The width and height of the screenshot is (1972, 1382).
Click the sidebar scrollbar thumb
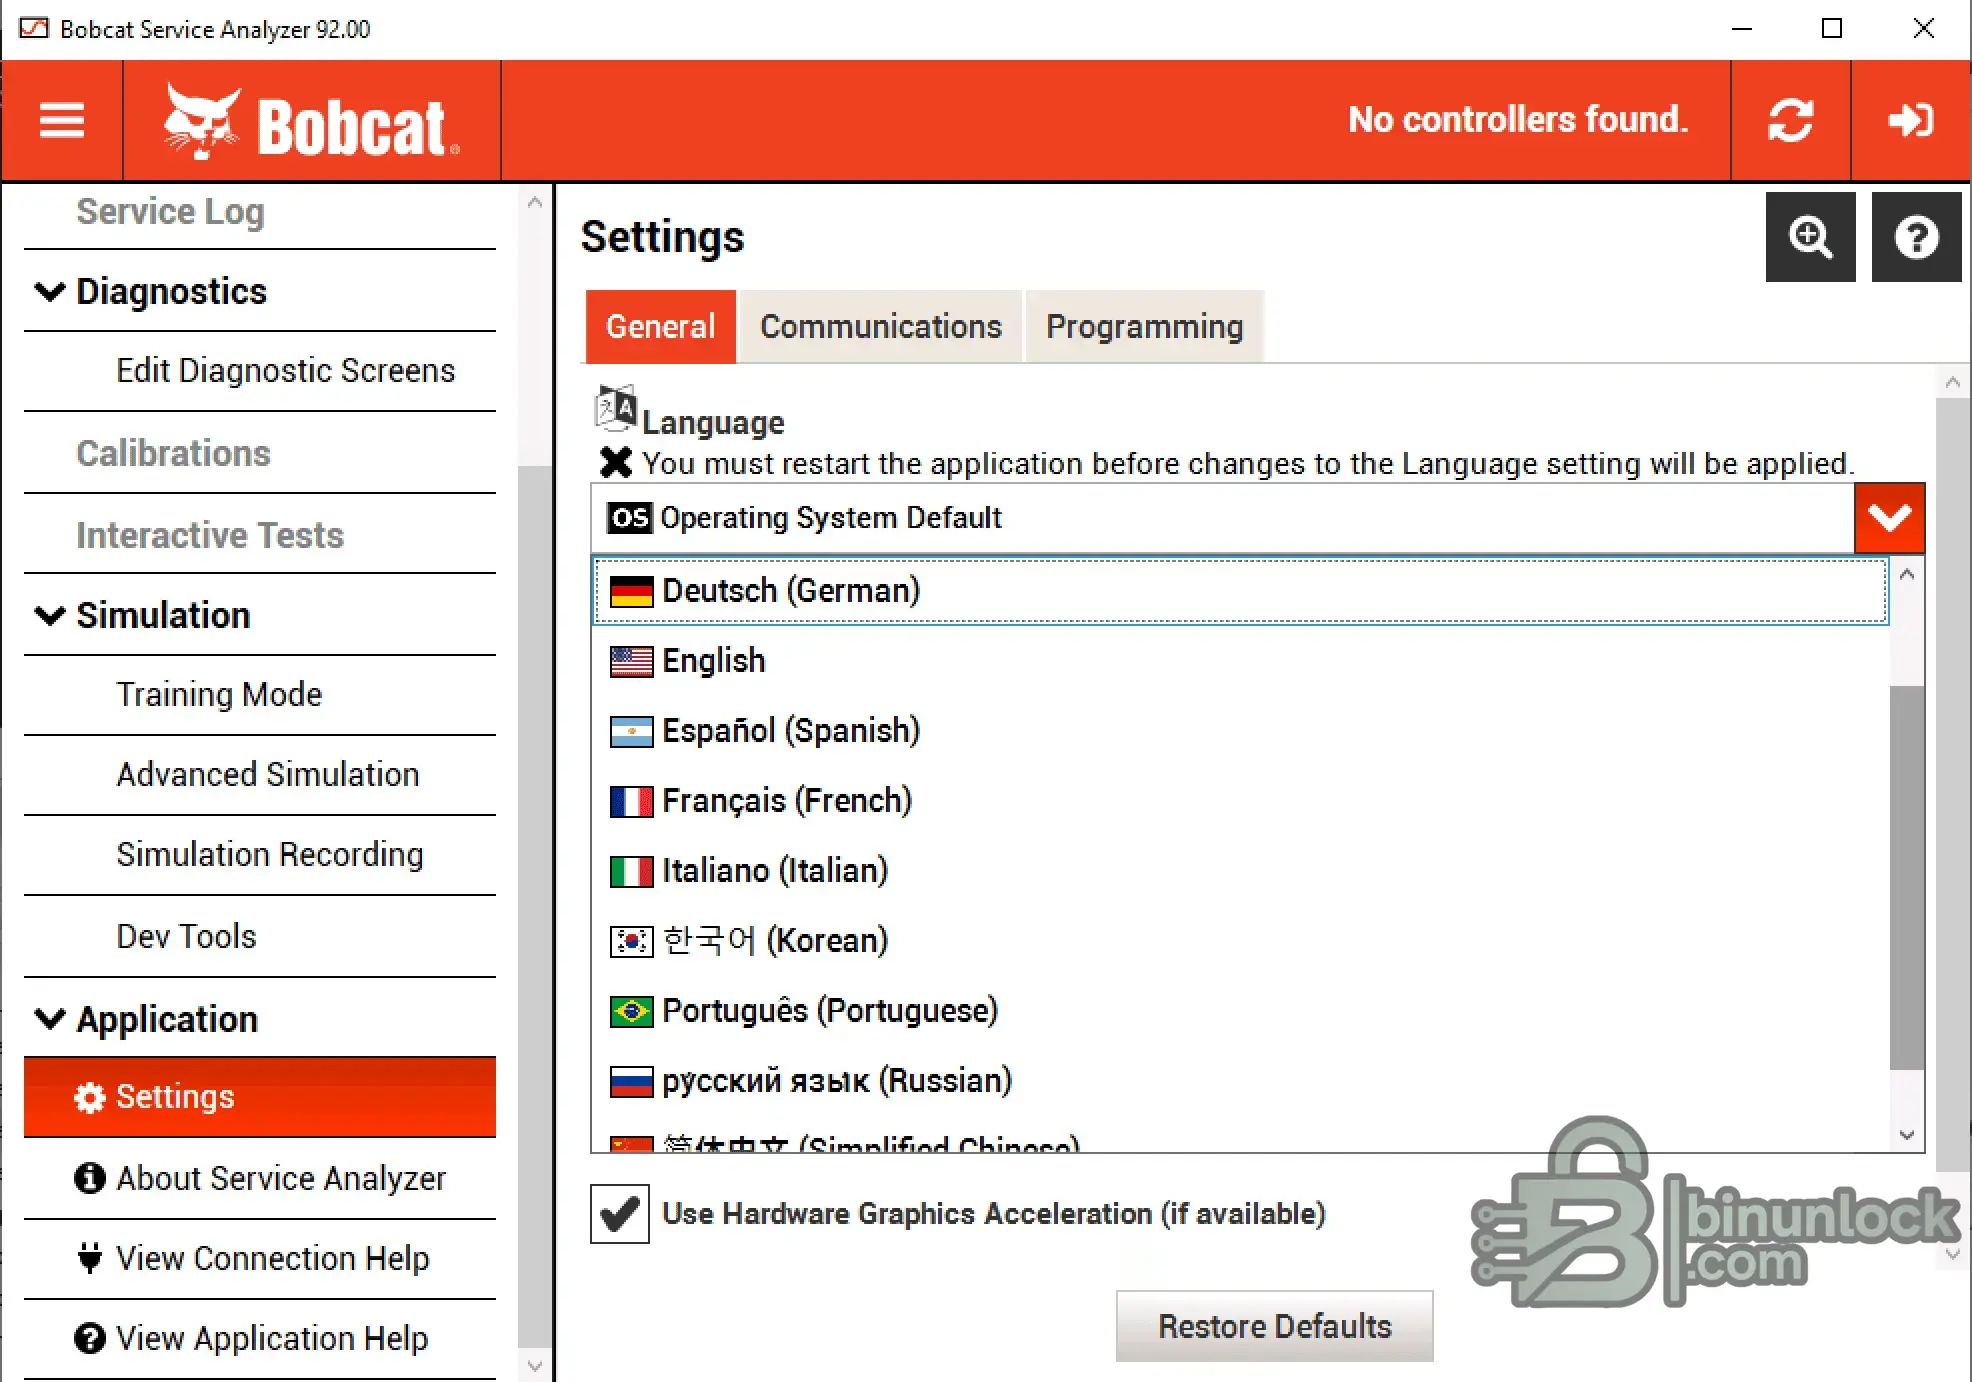[535, 907]
